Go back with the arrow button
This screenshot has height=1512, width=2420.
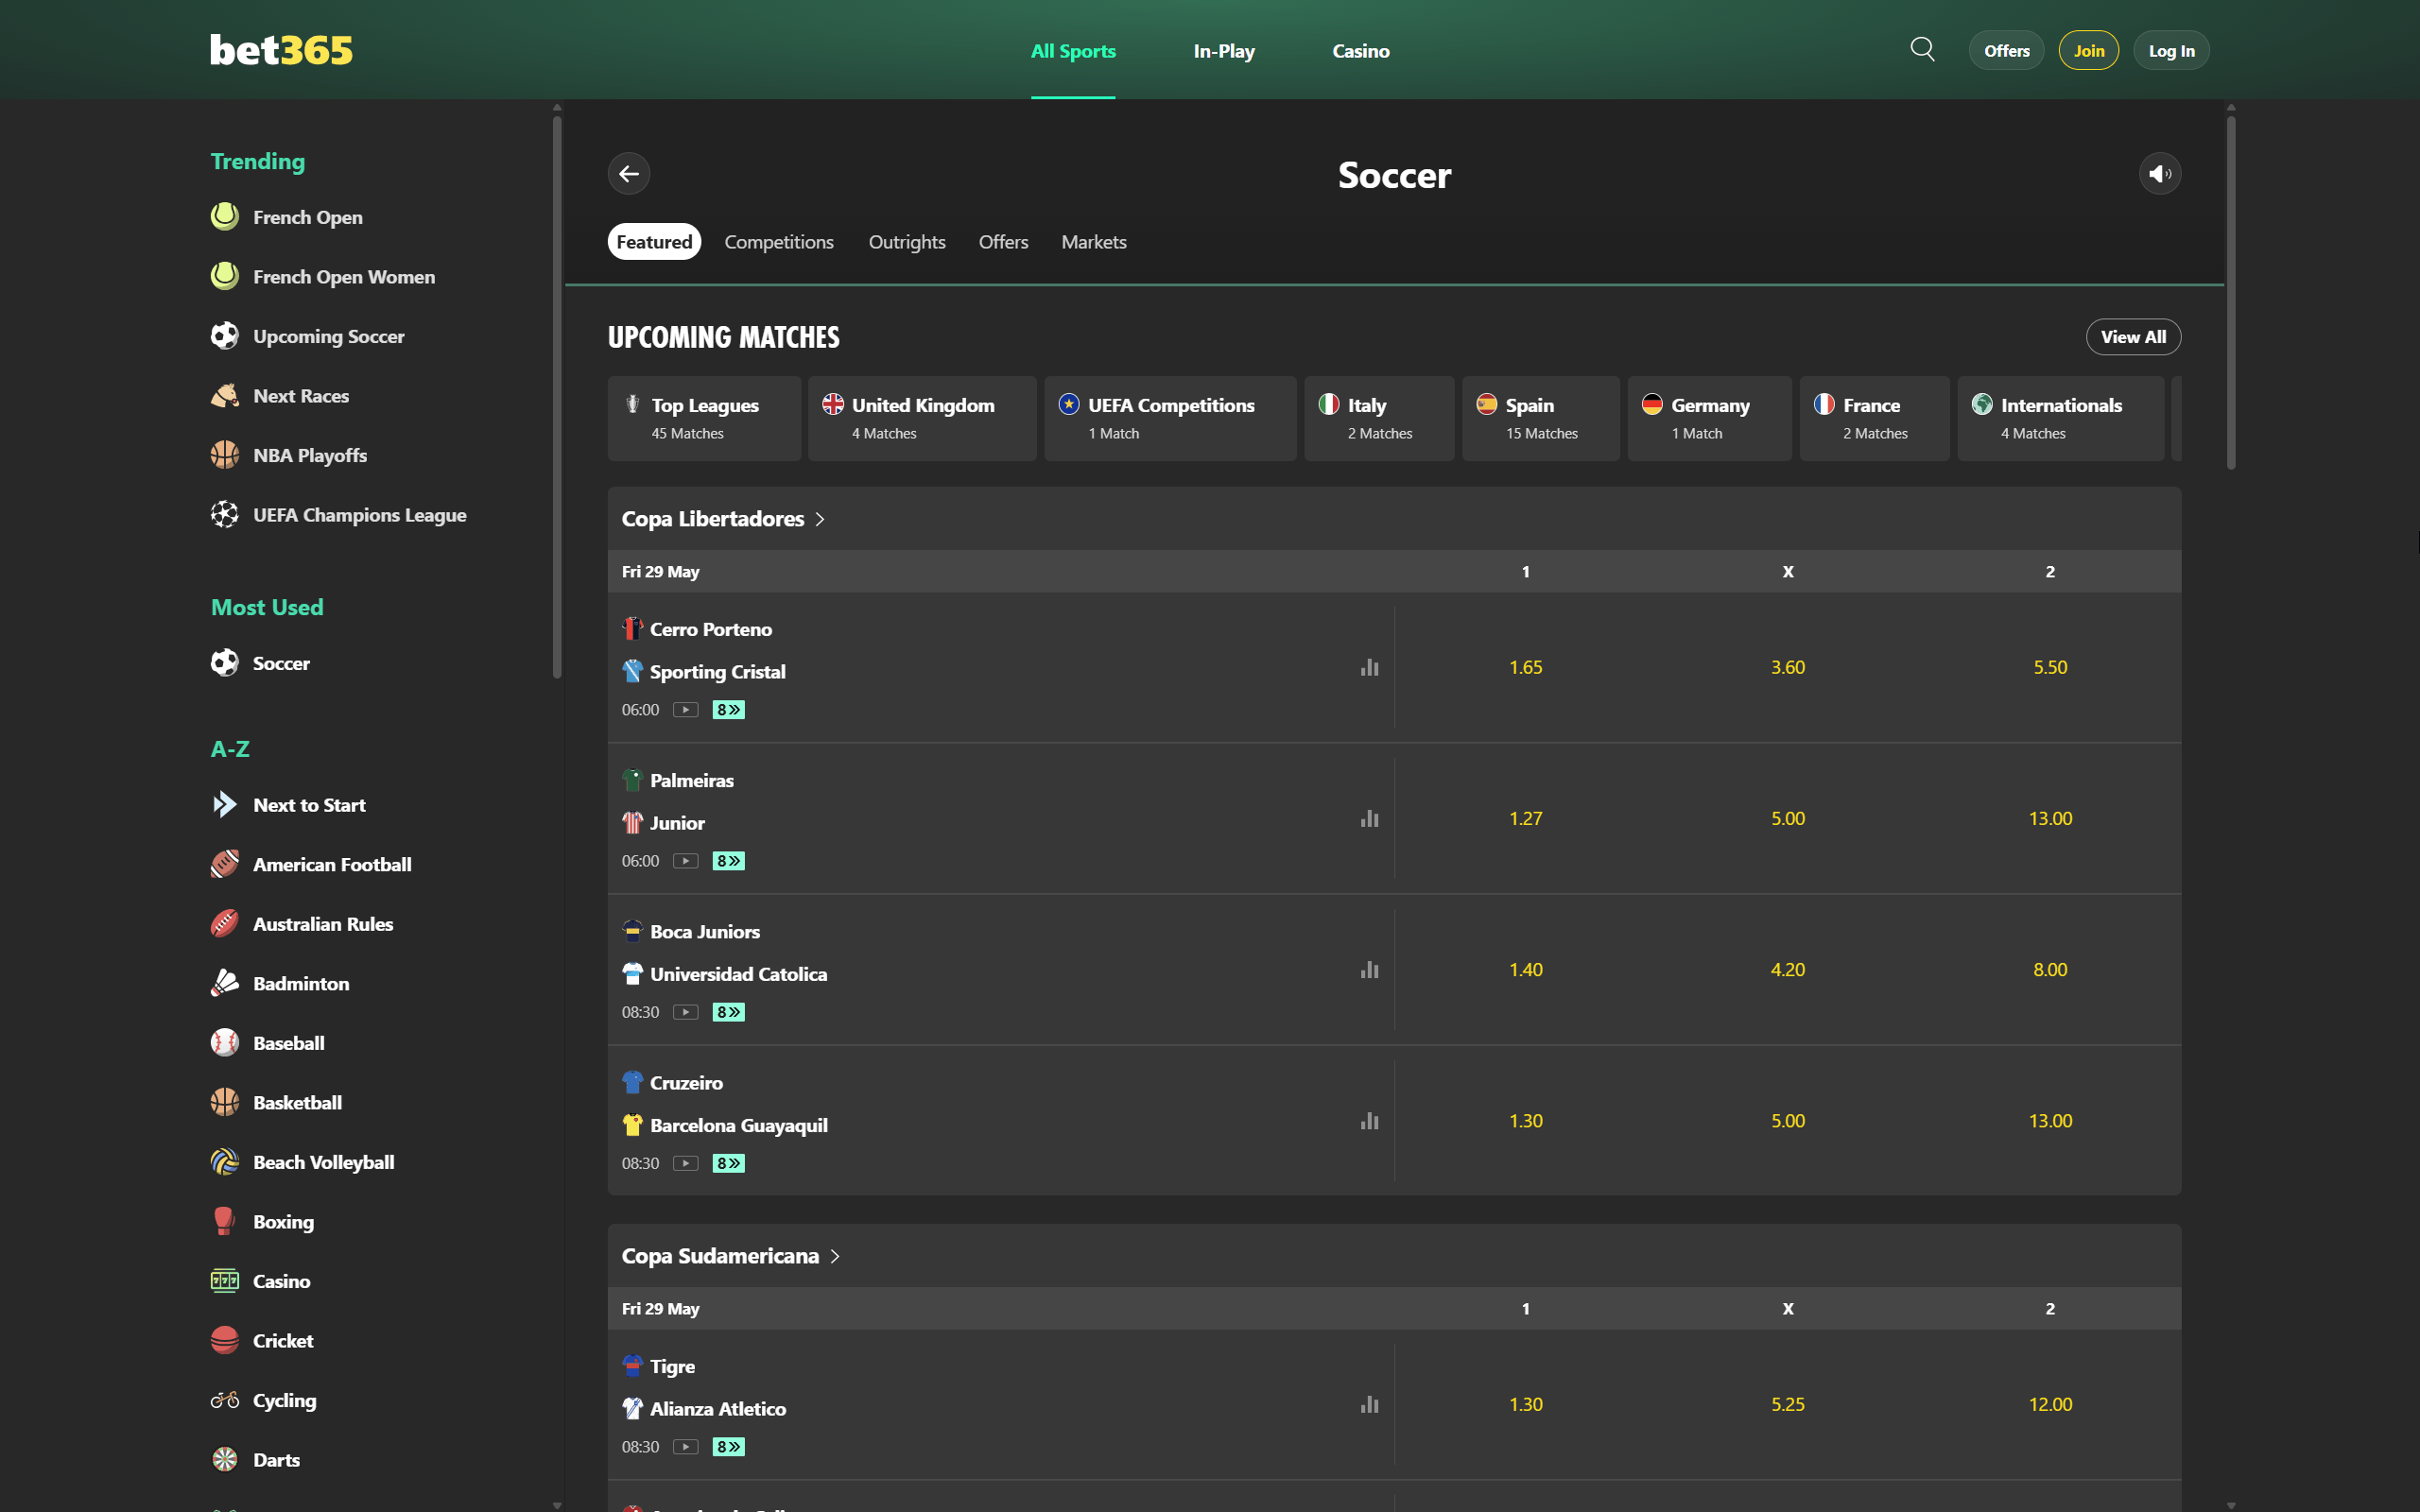pyautogui.click(x=629, y=174)
